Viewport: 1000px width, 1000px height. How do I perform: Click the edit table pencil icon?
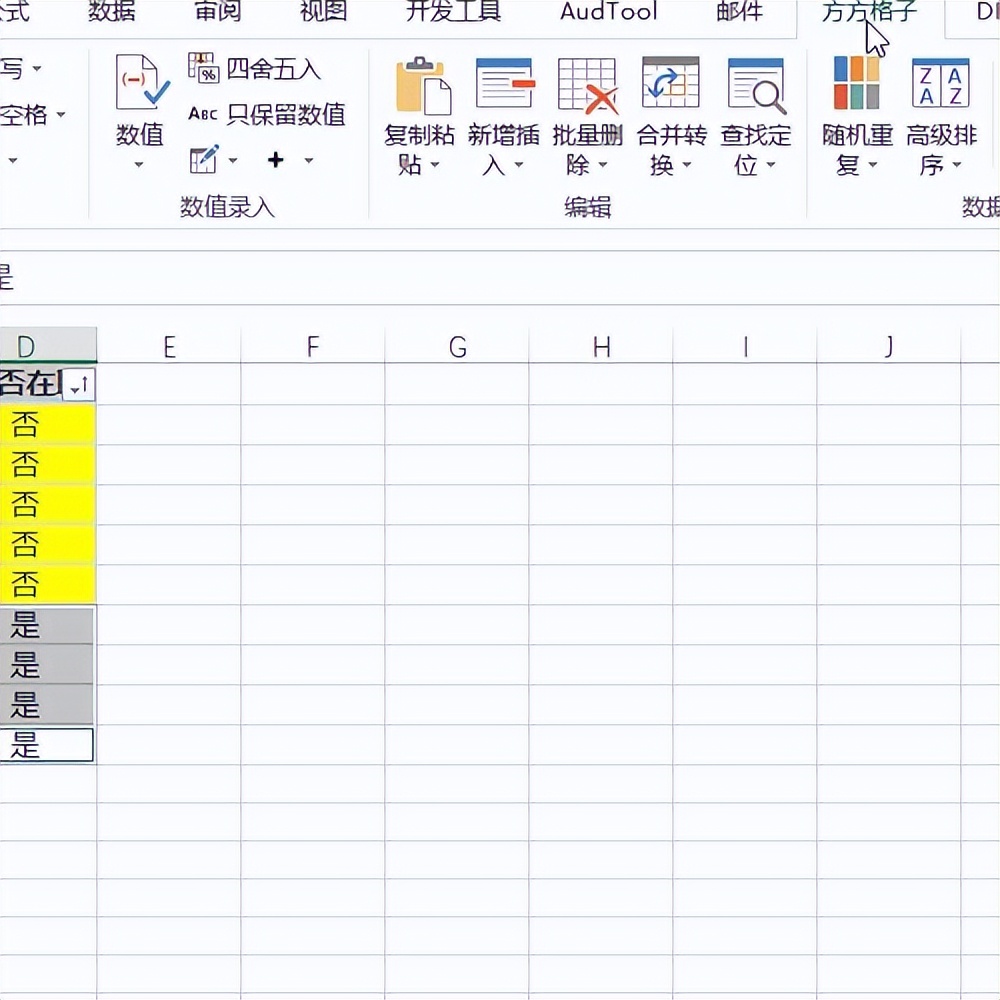coord(204,160)
